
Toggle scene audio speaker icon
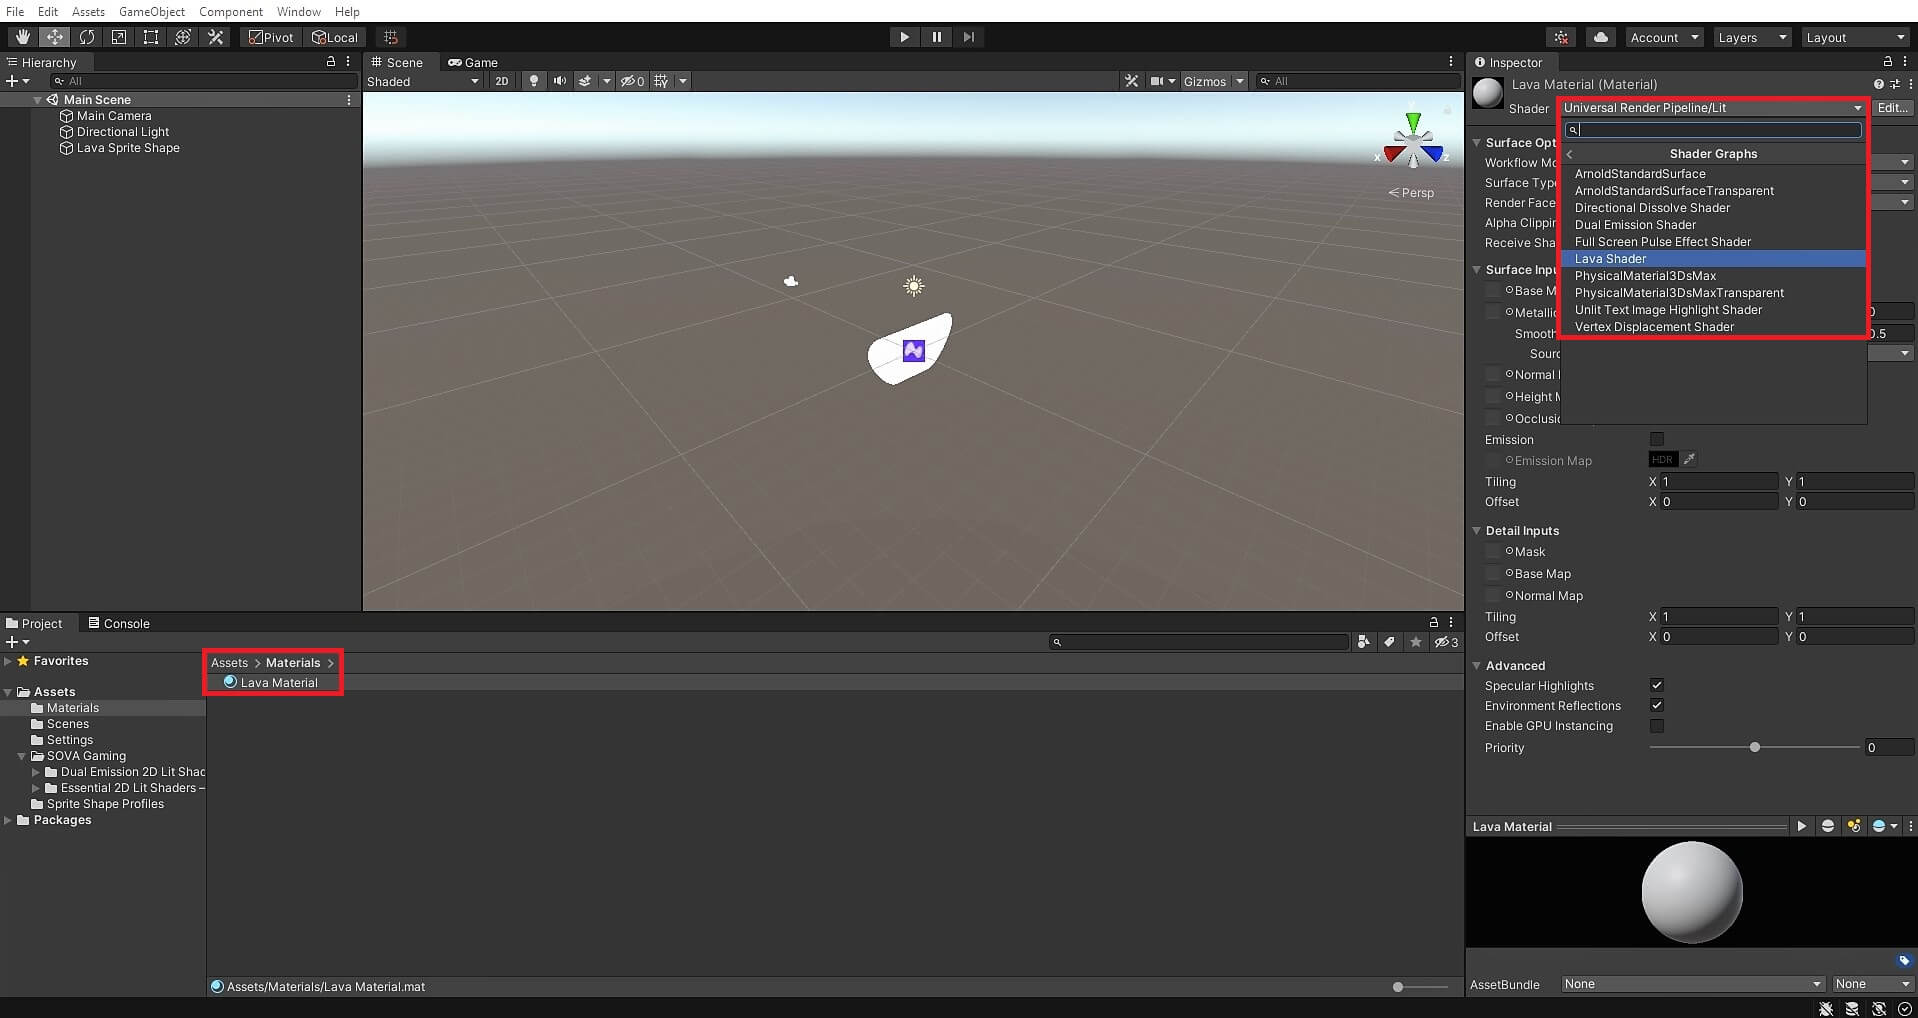point(560,81)
